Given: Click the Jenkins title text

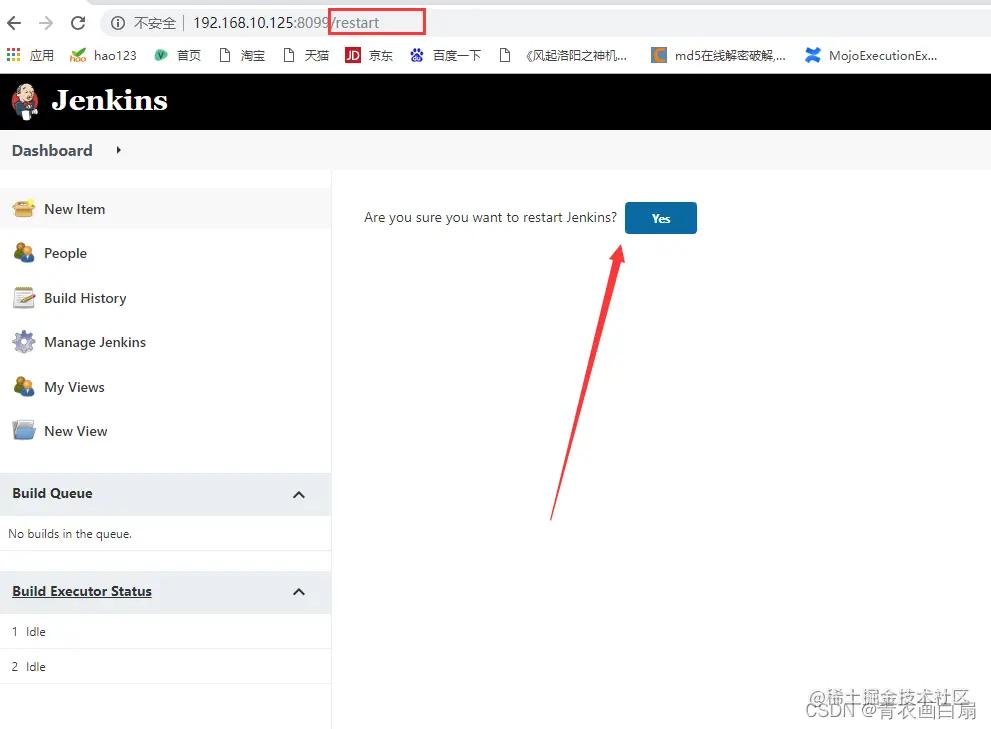Looking at the screenshot, I should click(110, 101).
